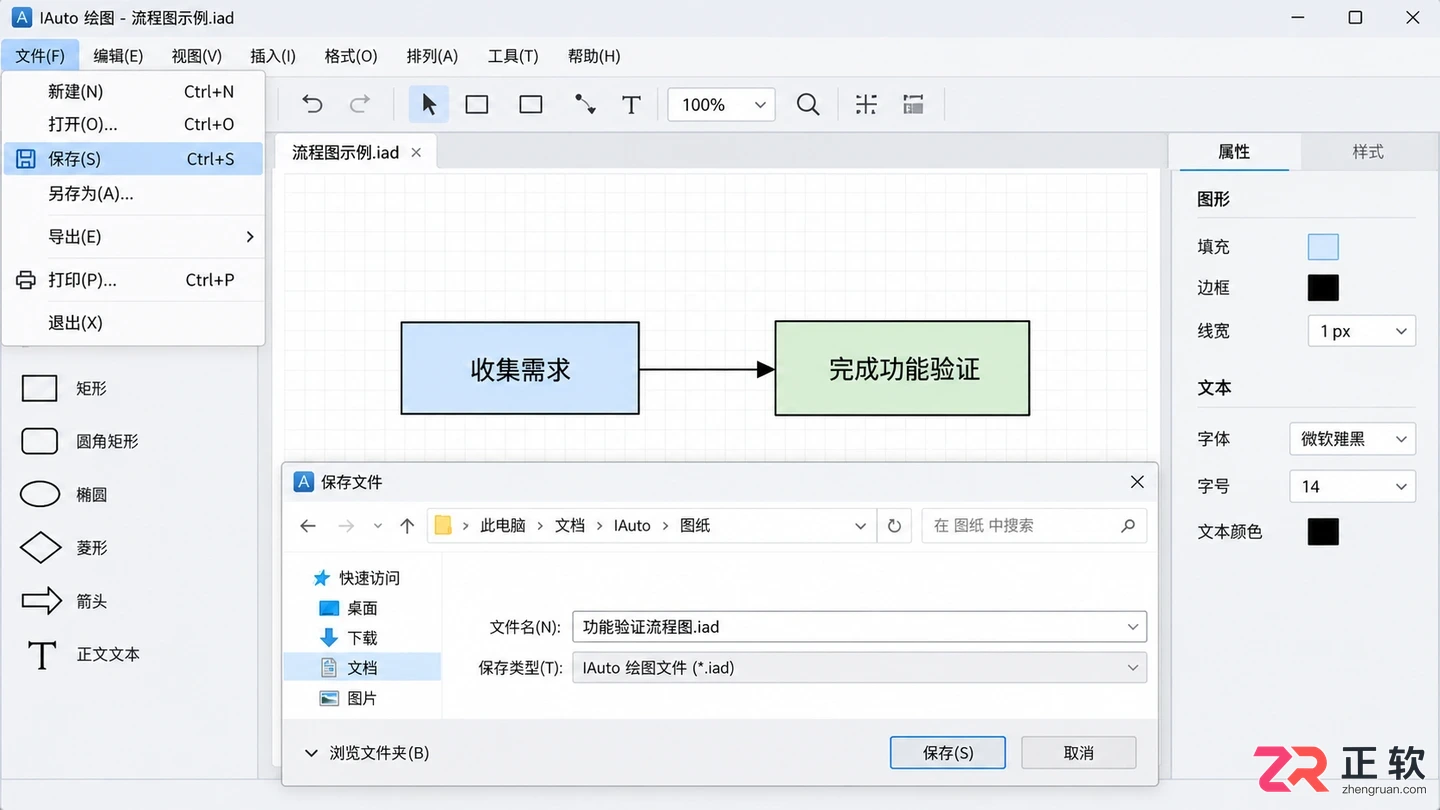Click the magnifier zoom icon

[808, 104]
